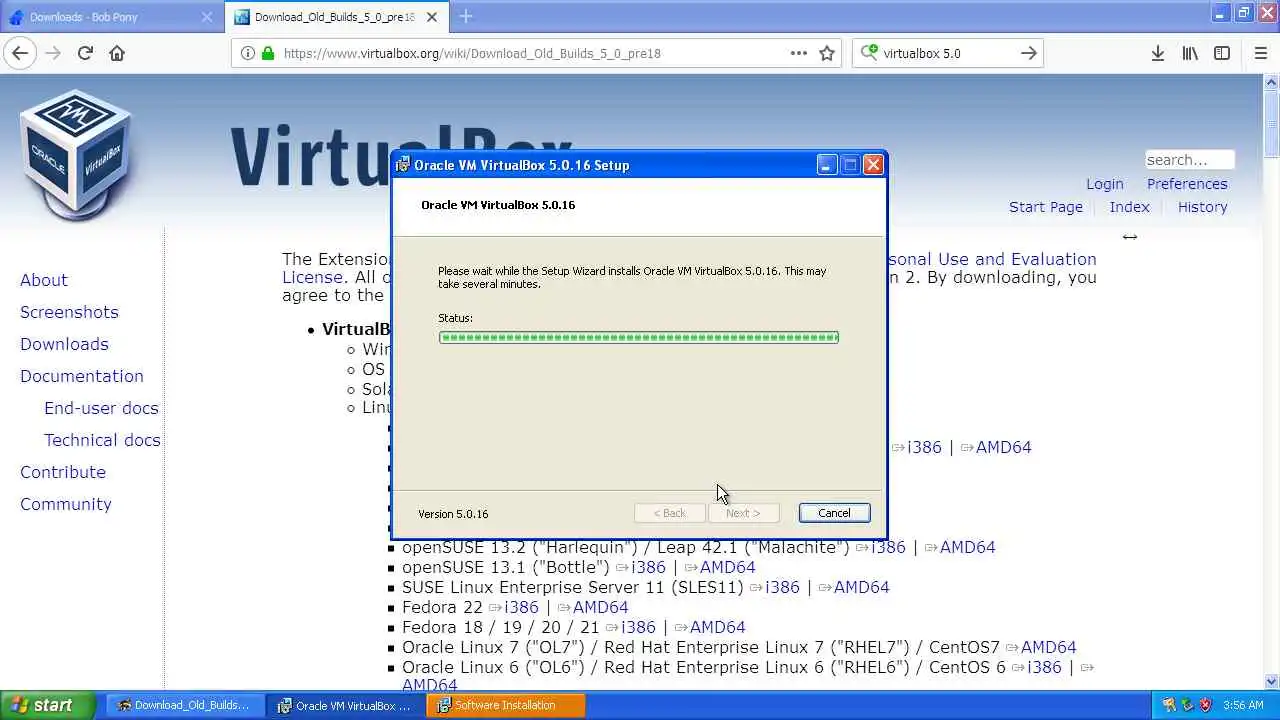Open the About sidebar link
This screenshot has height=720, width=1280.
pyautogui.click(x=44, y=280)
